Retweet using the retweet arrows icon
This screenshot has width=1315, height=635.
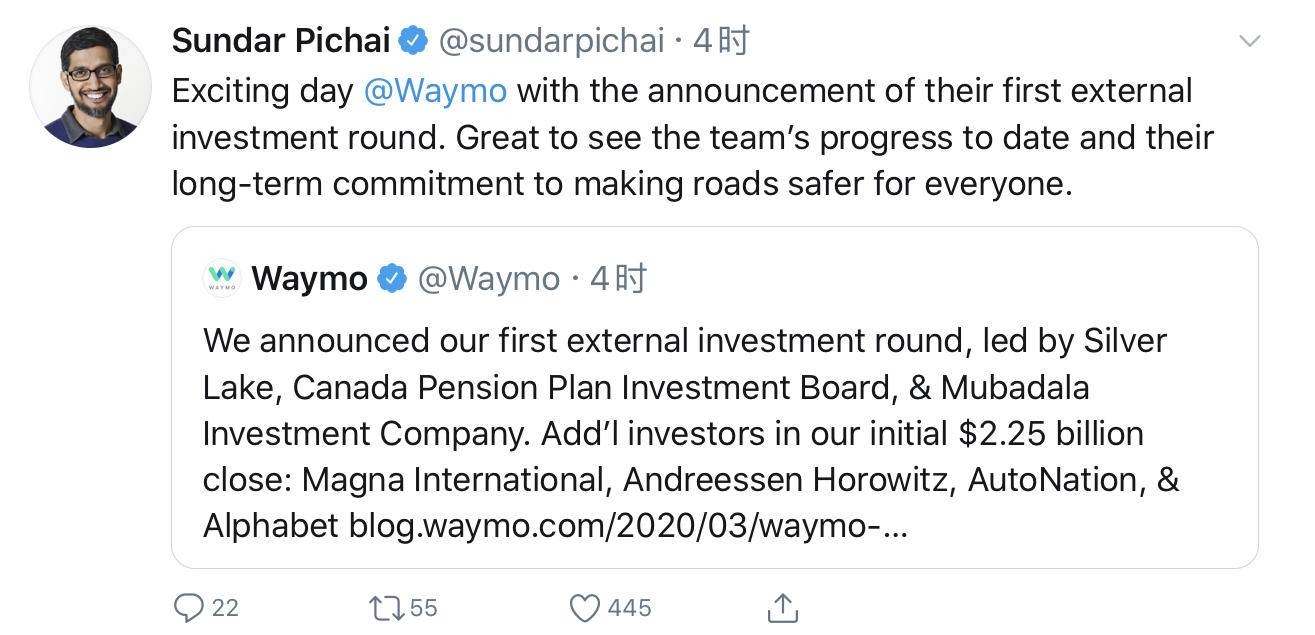(386, 607)
